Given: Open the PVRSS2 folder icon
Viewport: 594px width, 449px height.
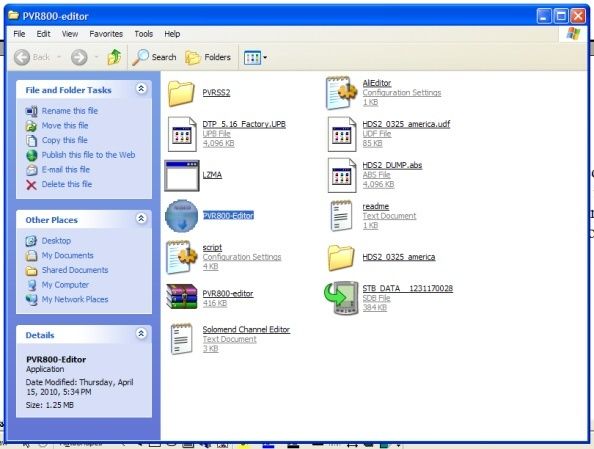Looking at the screenshot, I should pos(181,93).
